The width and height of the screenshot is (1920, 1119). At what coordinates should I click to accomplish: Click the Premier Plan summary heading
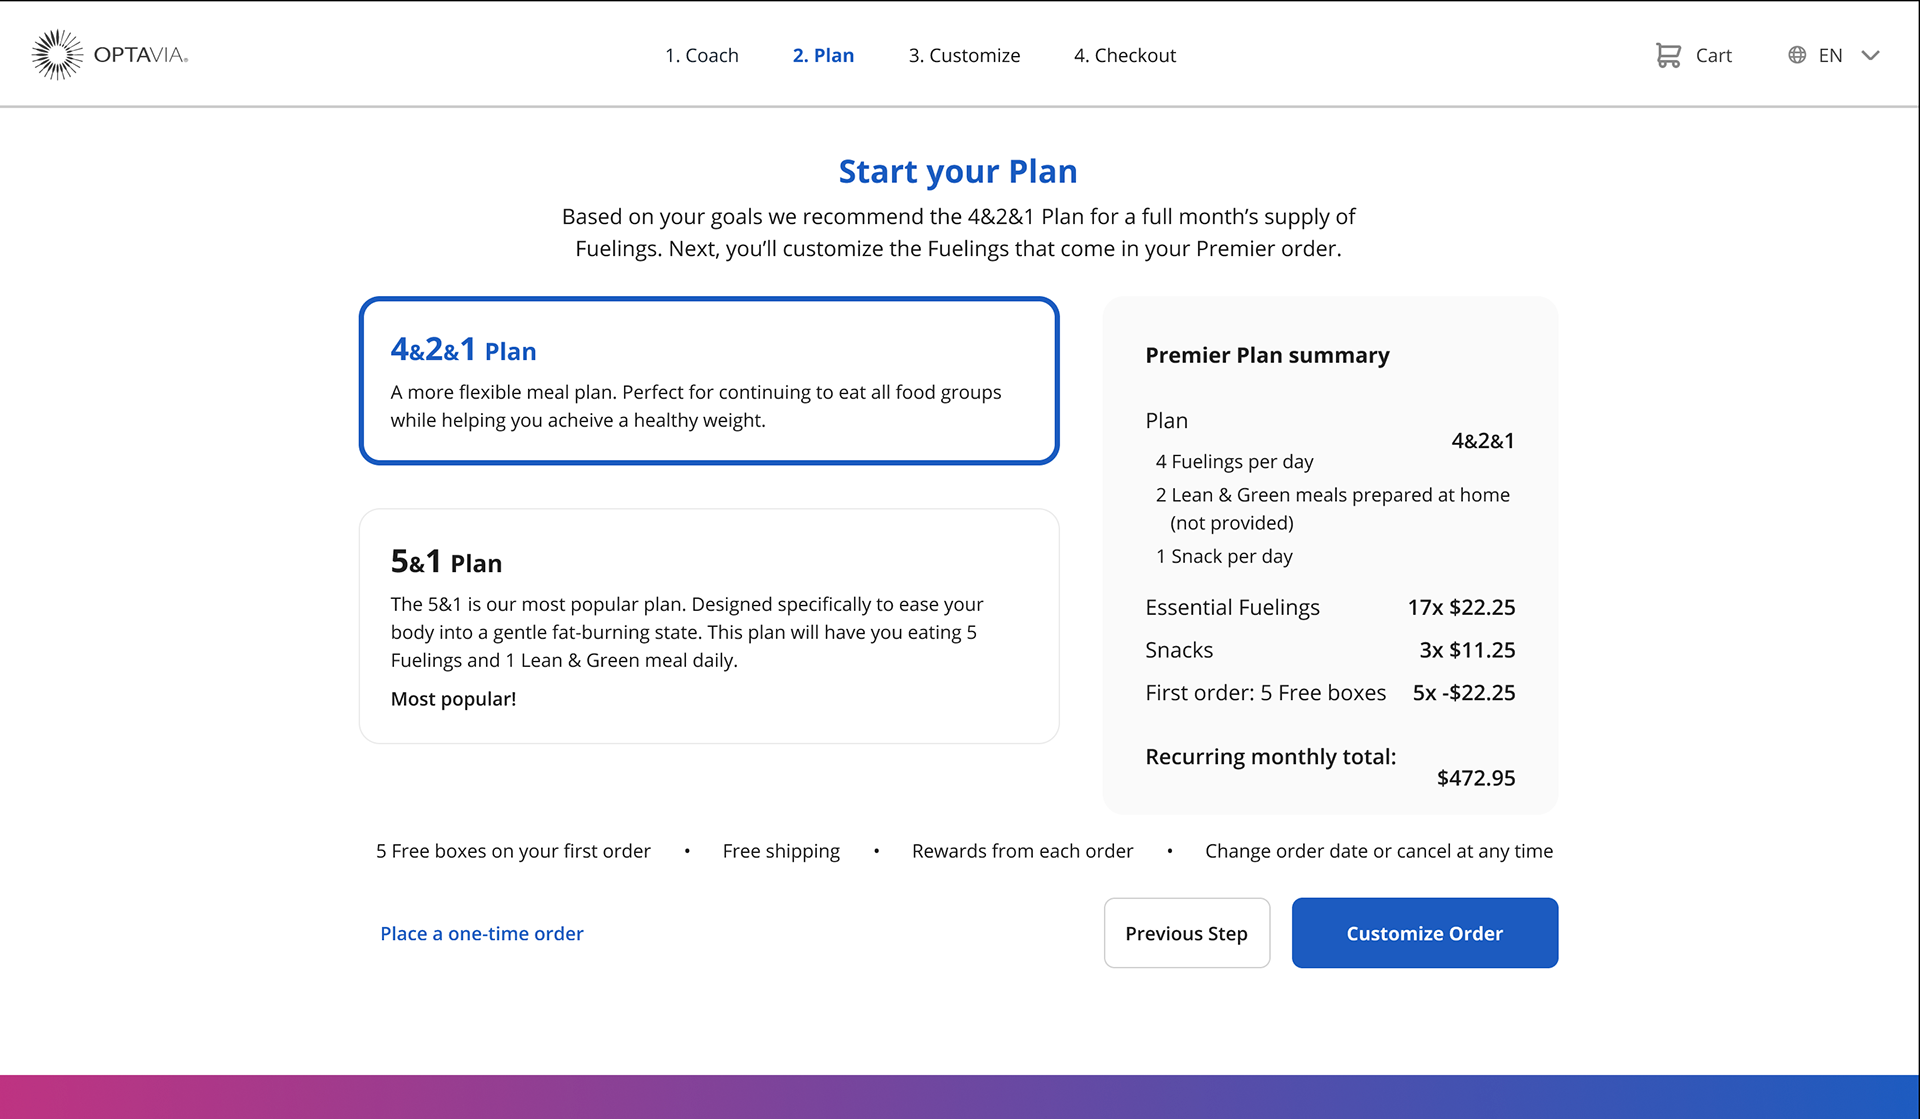click(1267, 355)
